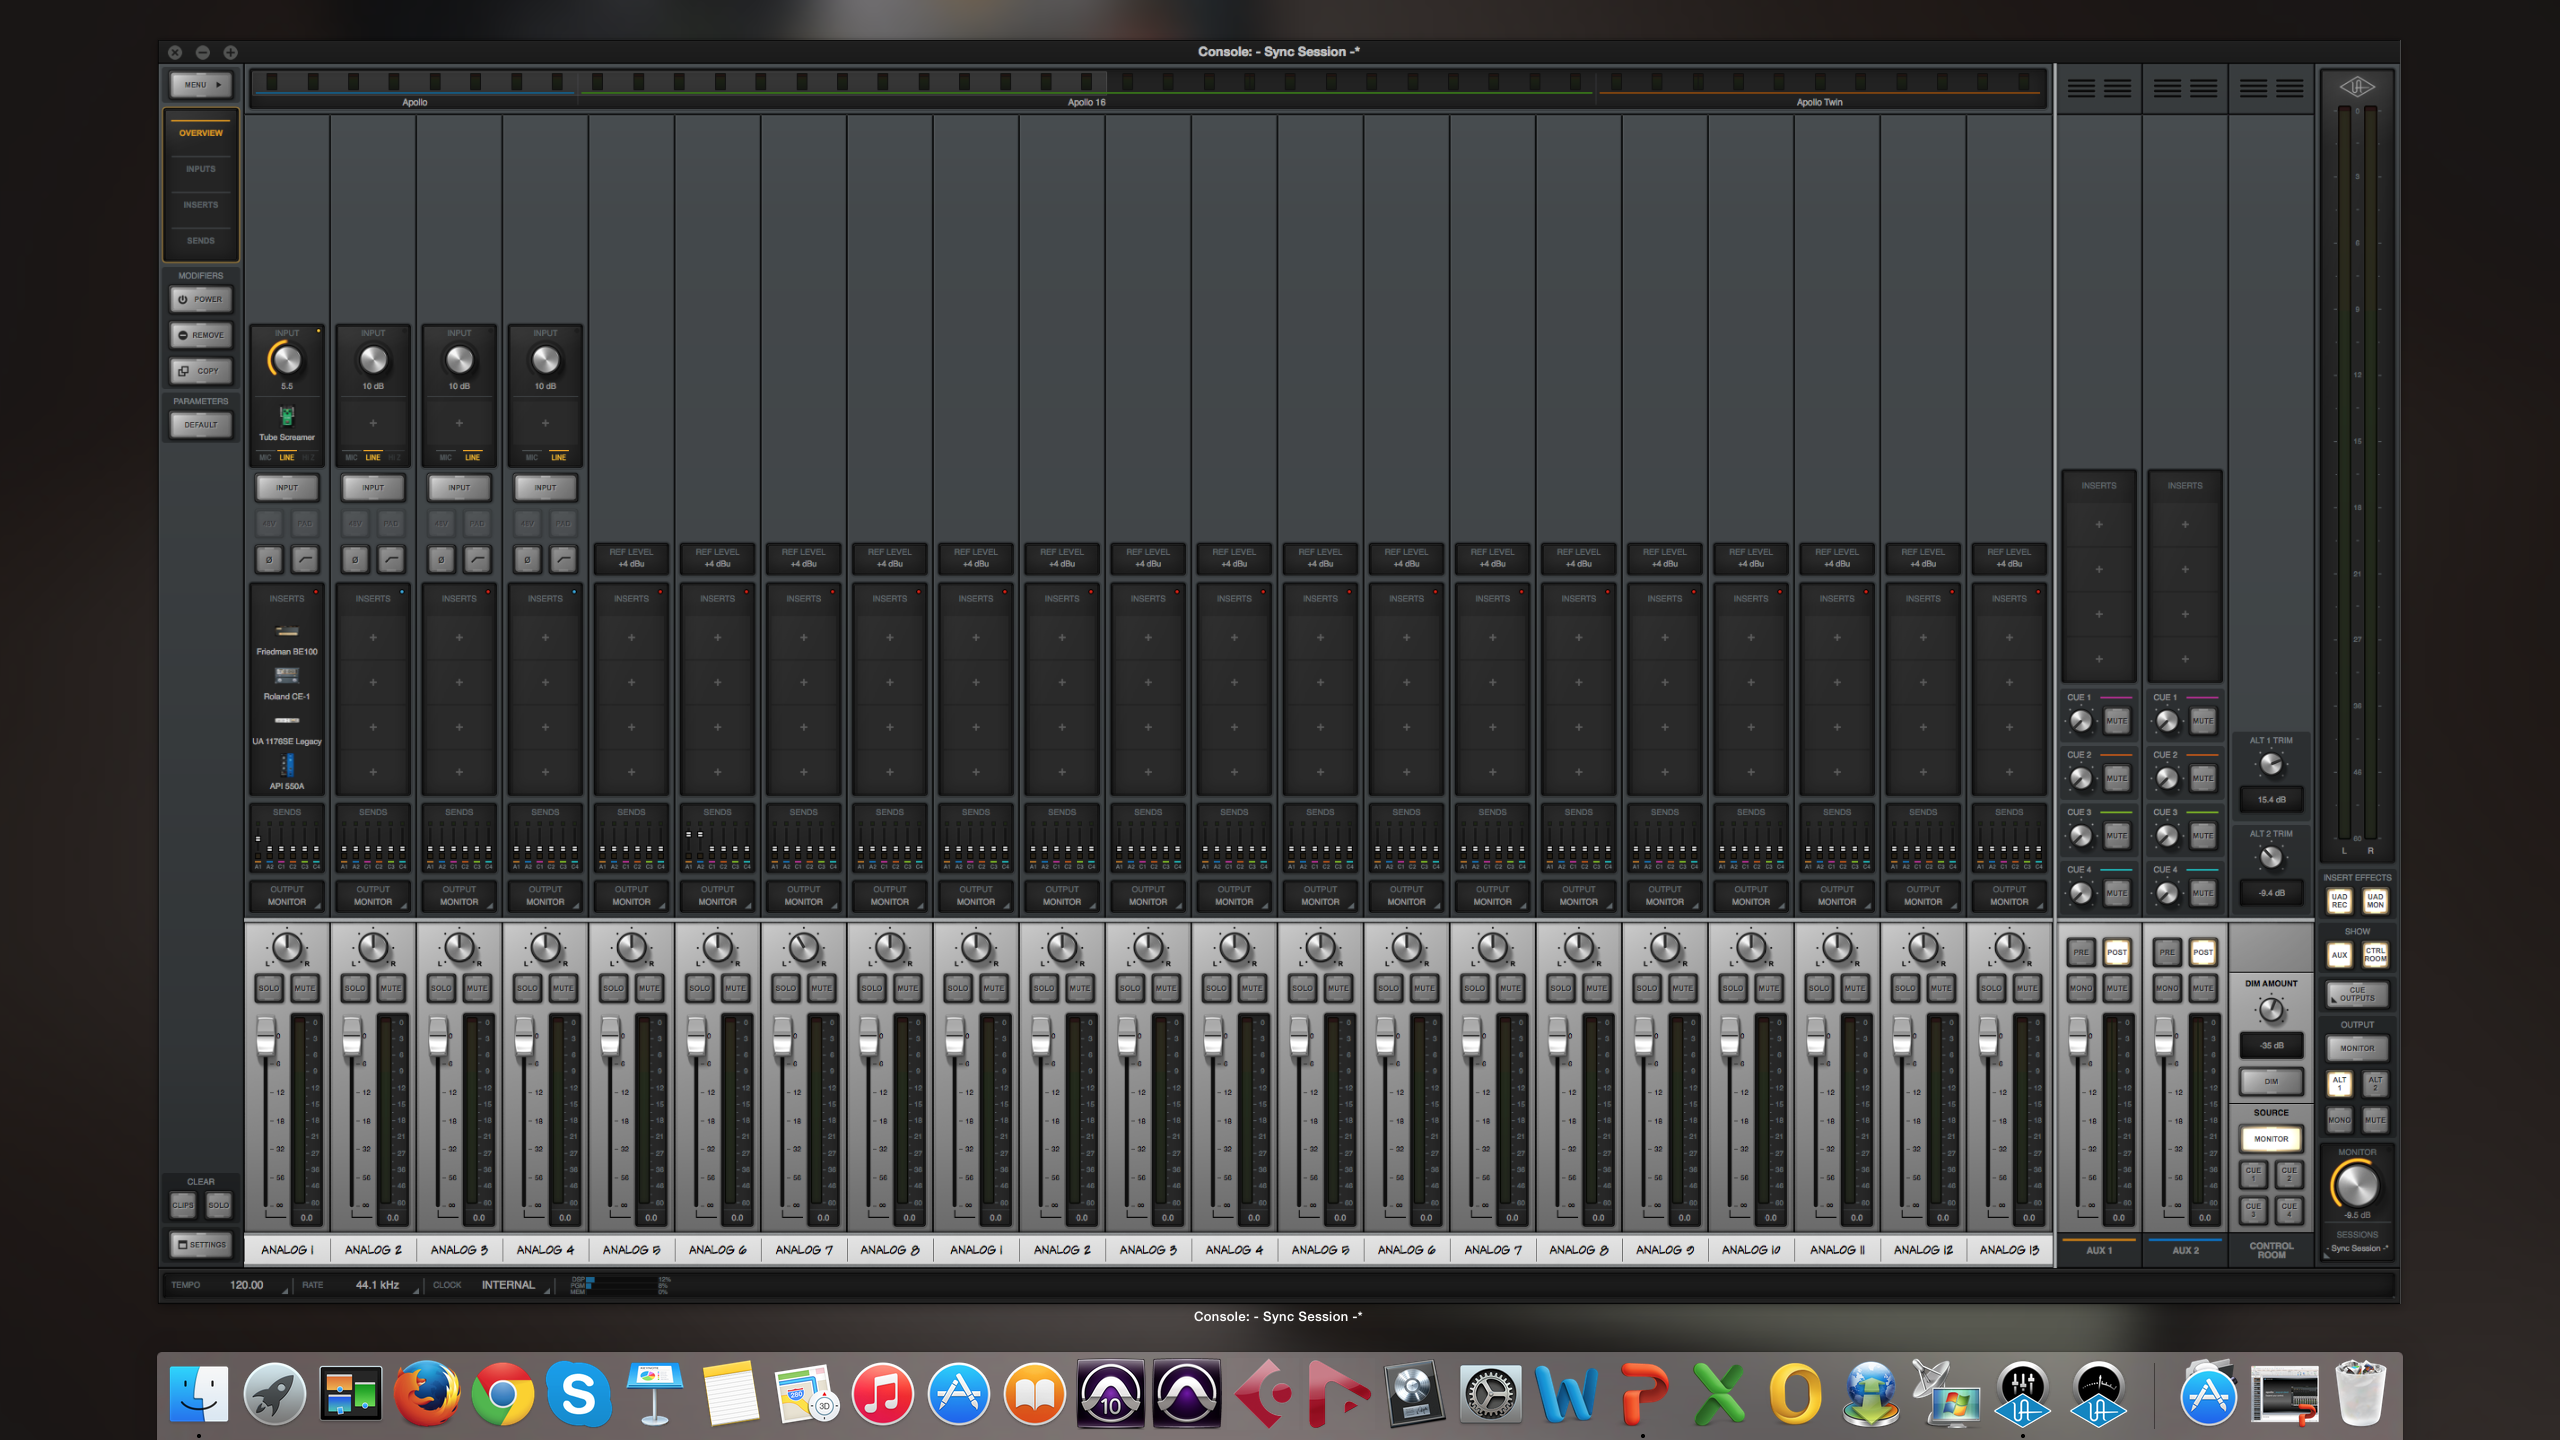
Task: Open the Roland CE-1 insert plug-in
Action: tap(287, 683)
